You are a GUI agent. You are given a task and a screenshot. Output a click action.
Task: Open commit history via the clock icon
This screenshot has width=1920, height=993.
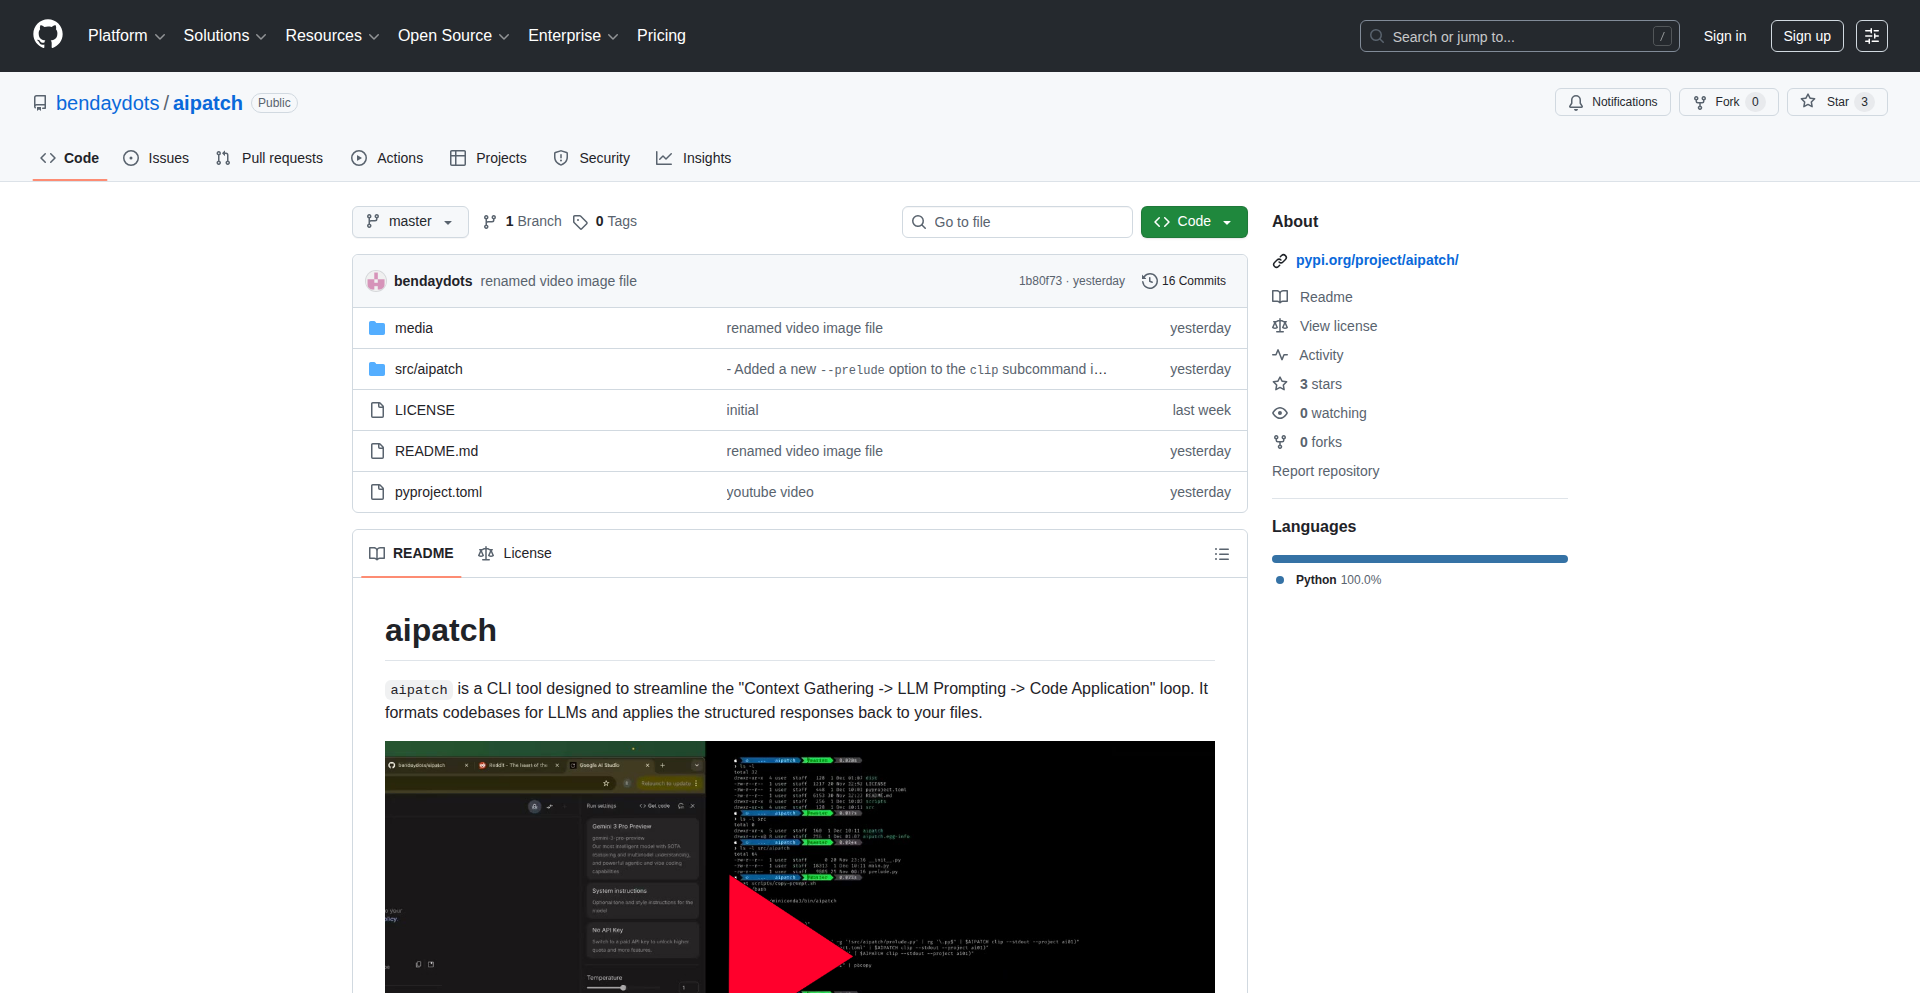[x=1150, y=281]
